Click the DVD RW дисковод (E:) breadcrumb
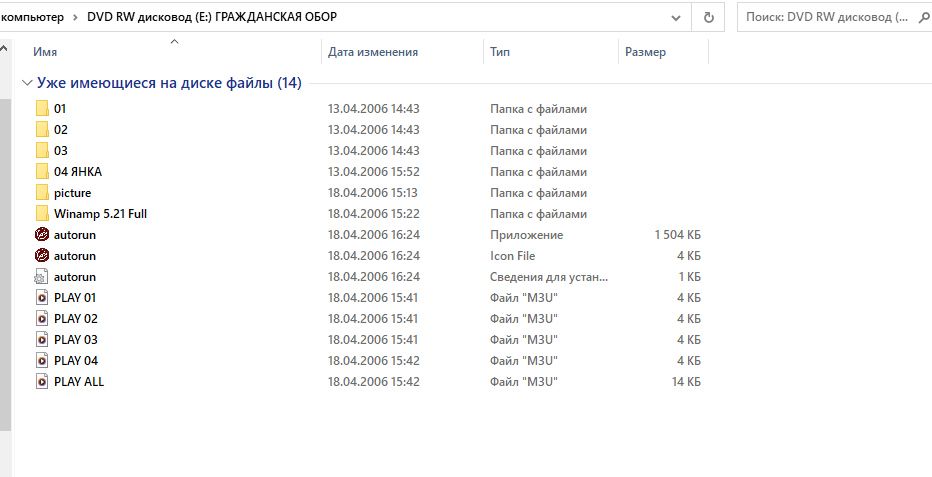 pos(212,17)
